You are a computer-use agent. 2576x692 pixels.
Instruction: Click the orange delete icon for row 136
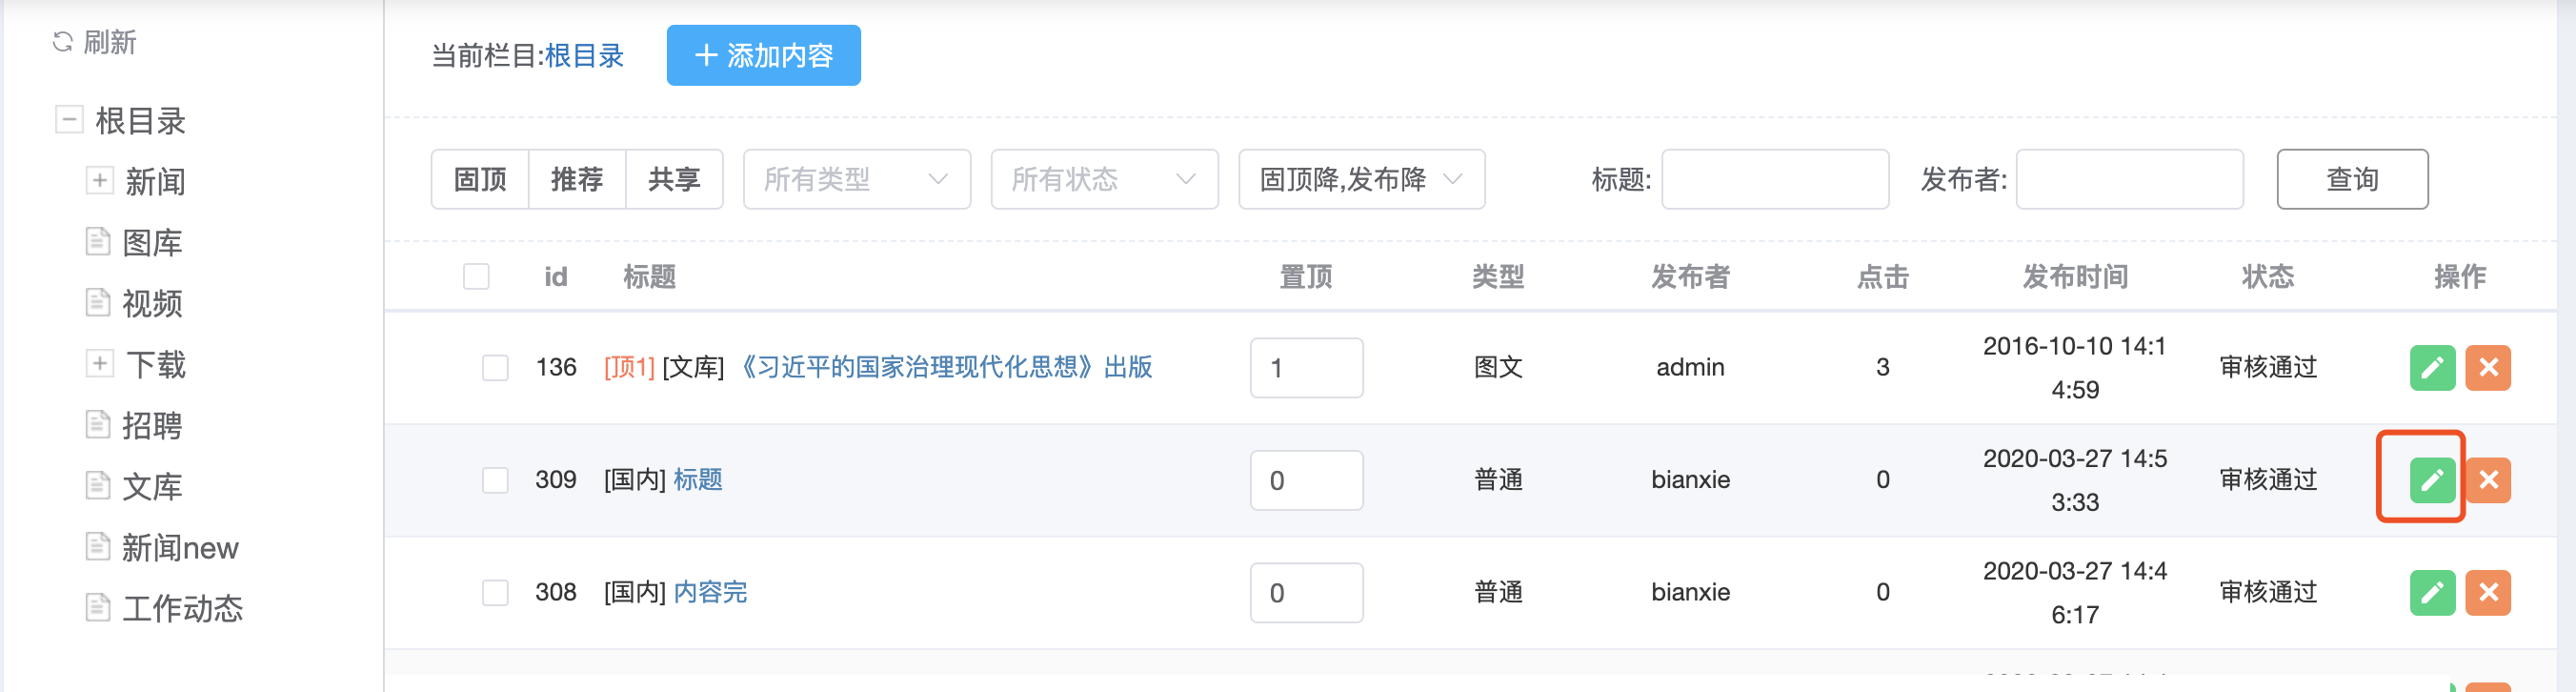coord(2488,368)
